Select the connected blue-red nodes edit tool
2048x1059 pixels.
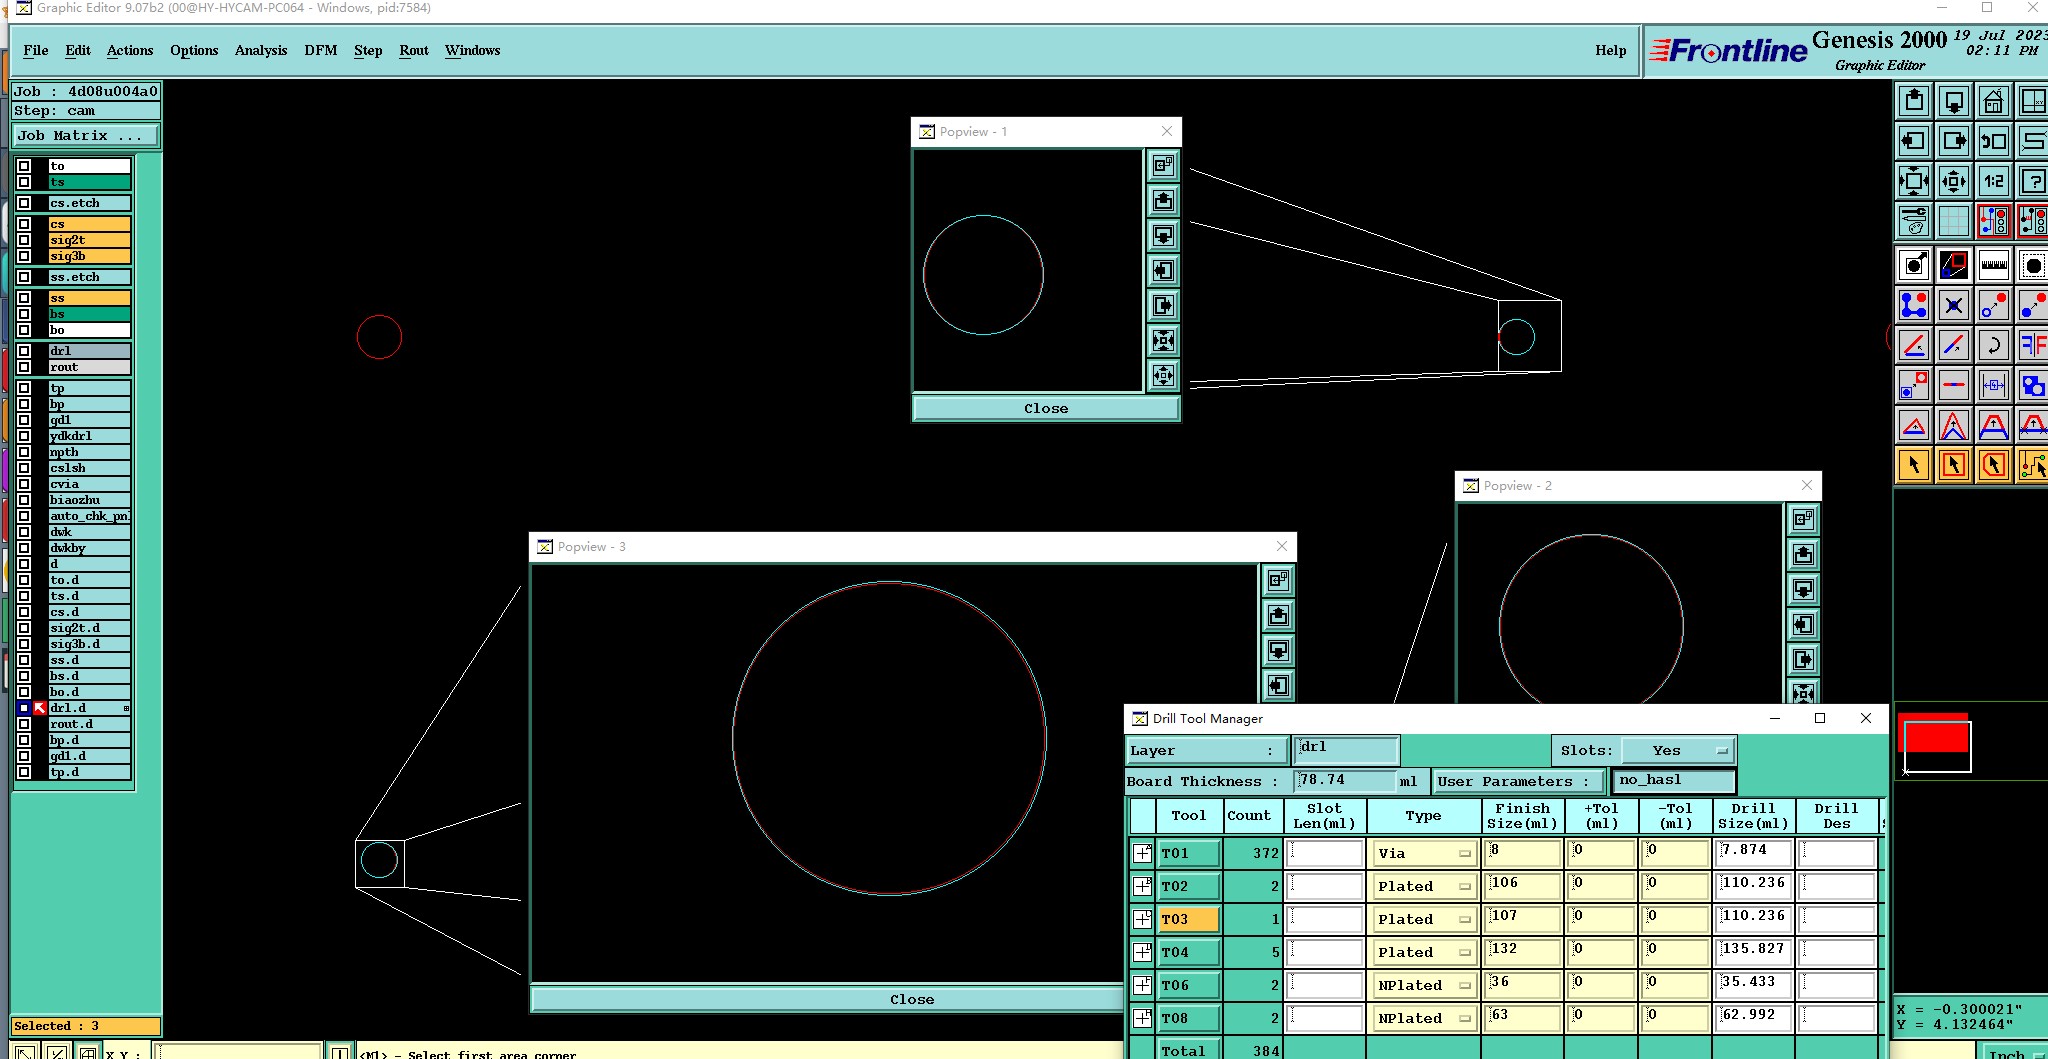1914,305
